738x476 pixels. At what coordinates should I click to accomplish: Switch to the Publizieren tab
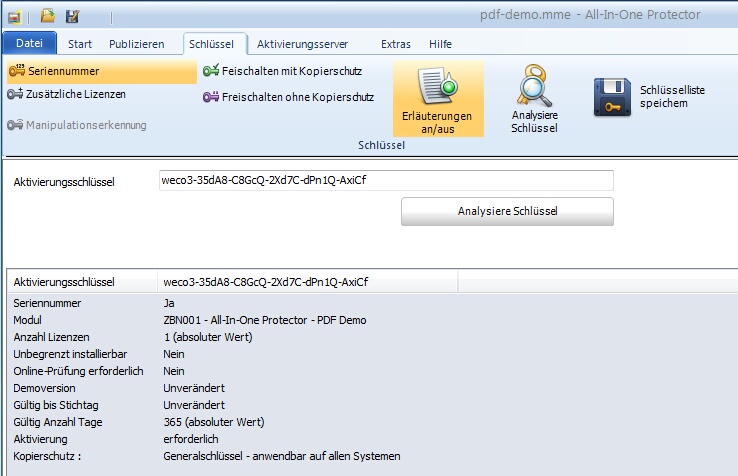tap(136, 44)
